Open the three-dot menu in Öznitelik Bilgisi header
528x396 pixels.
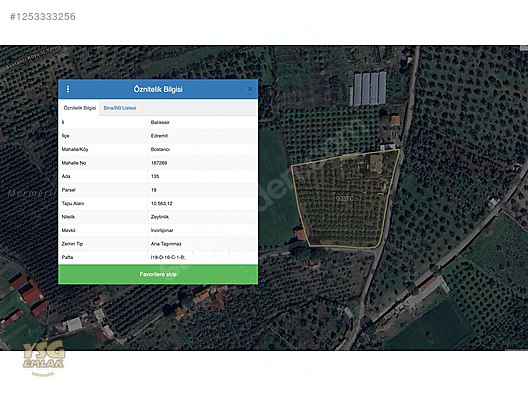click(68, 89)
